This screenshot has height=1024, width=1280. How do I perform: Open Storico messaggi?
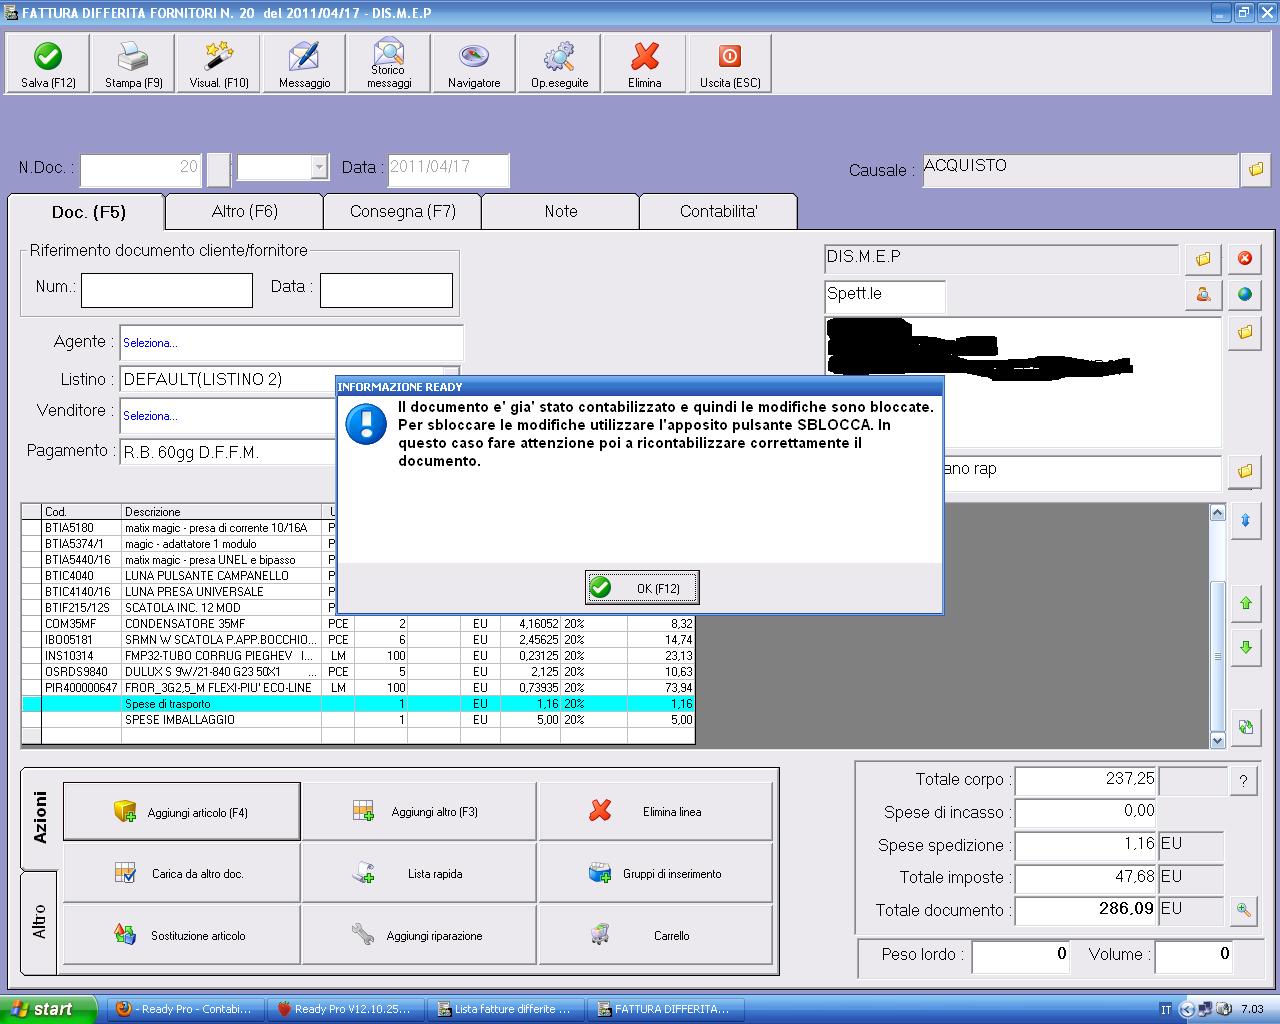[389, 65]
